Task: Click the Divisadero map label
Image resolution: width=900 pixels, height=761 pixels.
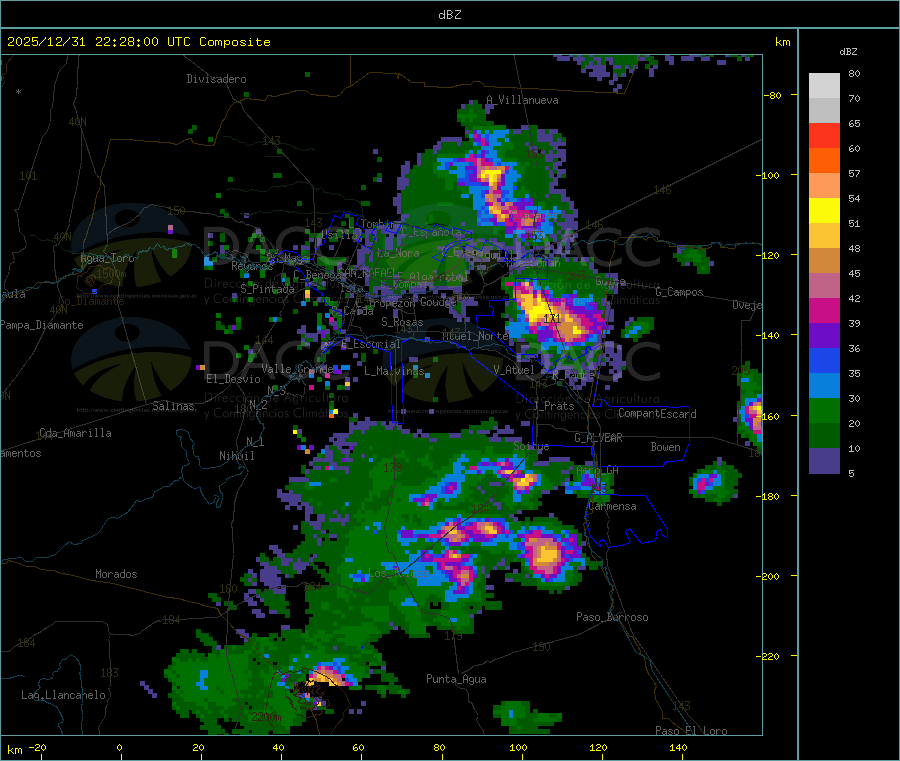Action: 216,79
